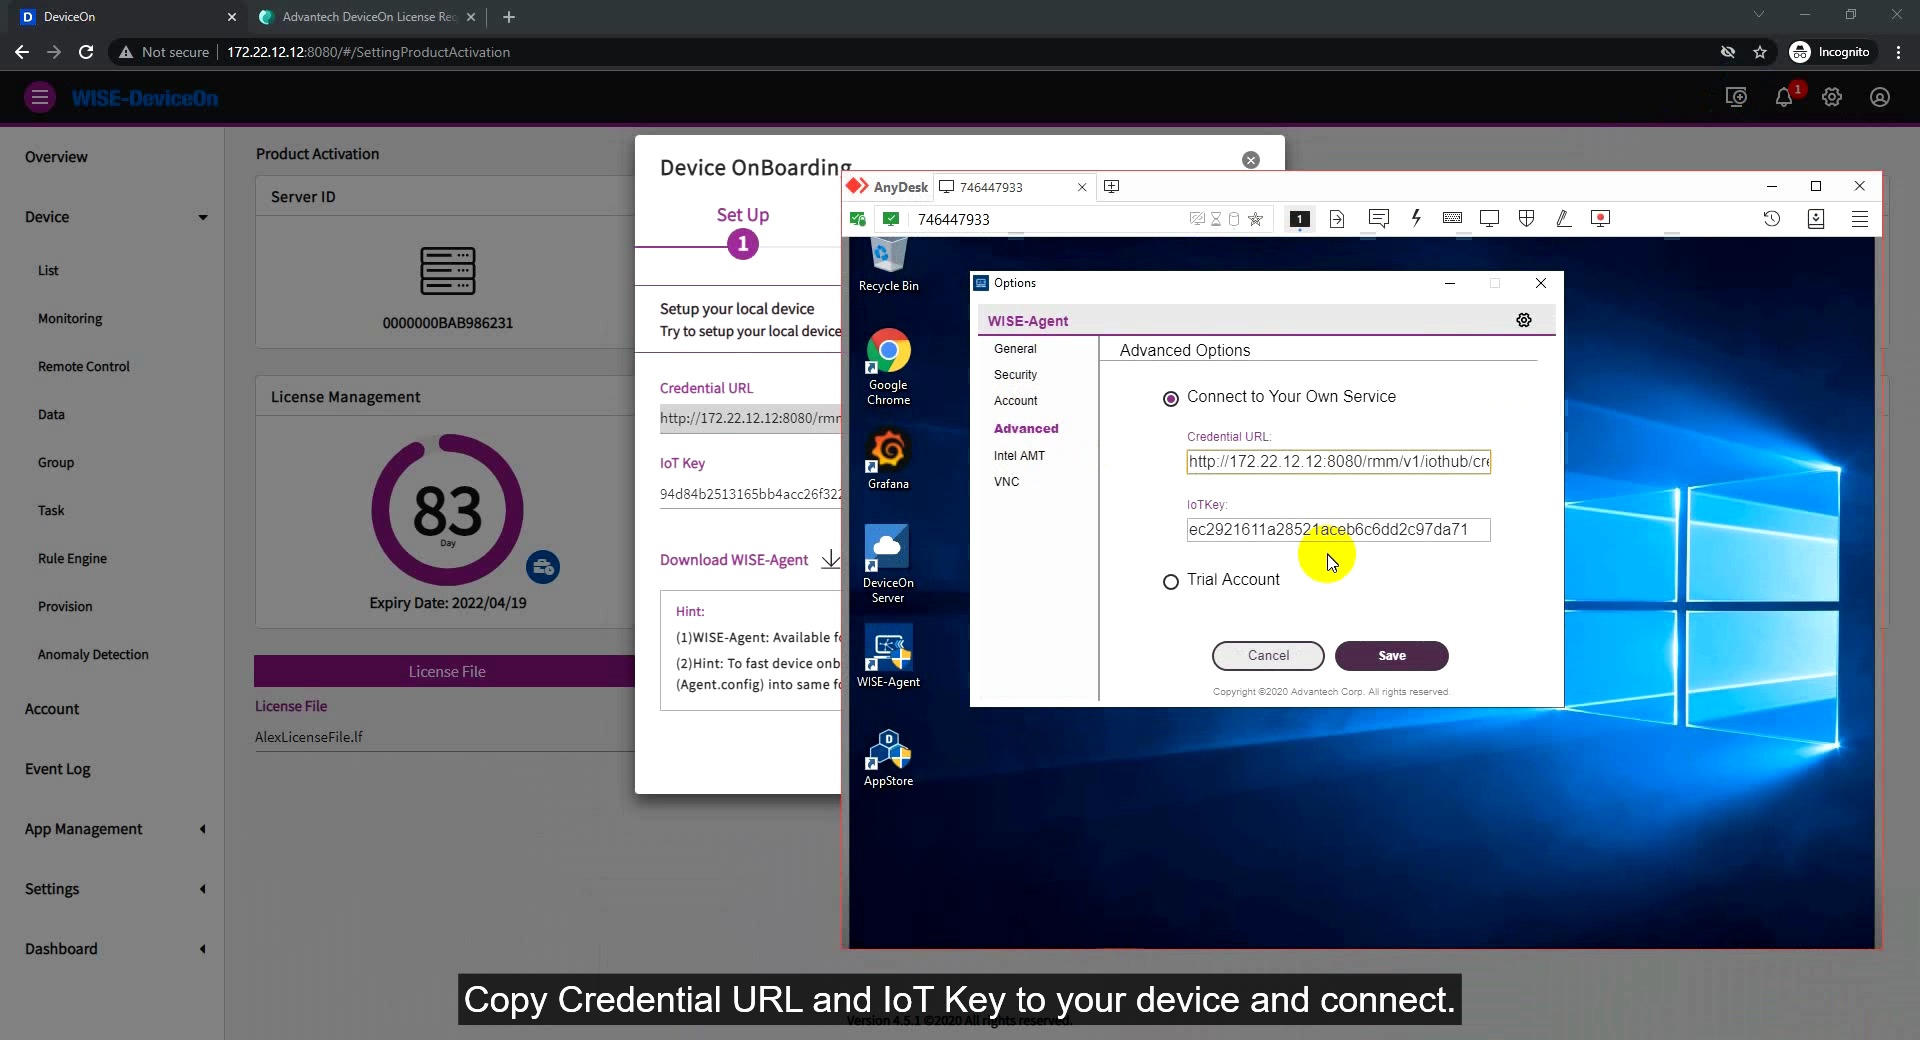Image resolution: width=1920 pixels, height=1040 pixels.
Task: Launch Google Chrome from the desktop
Action: [x=888, y=362]
